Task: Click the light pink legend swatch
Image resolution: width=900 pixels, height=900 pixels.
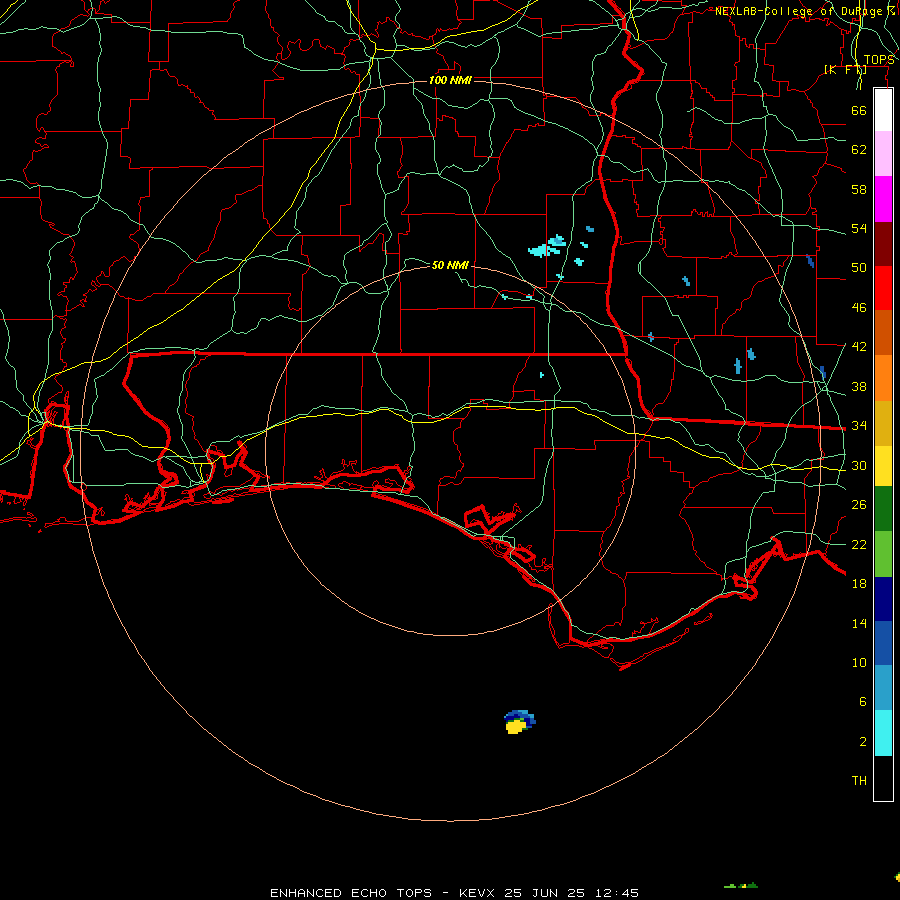Action: pyautogui.click(x=883, y=153)
